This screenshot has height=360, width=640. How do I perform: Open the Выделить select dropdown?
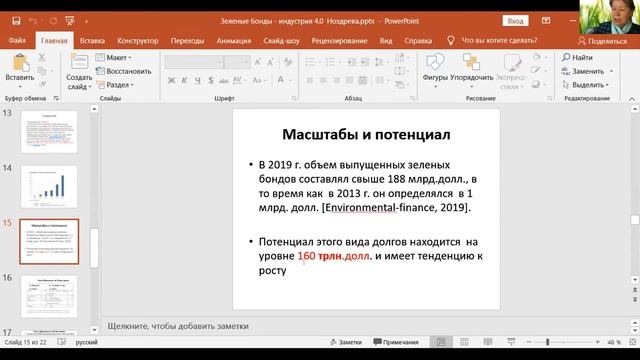585,85
